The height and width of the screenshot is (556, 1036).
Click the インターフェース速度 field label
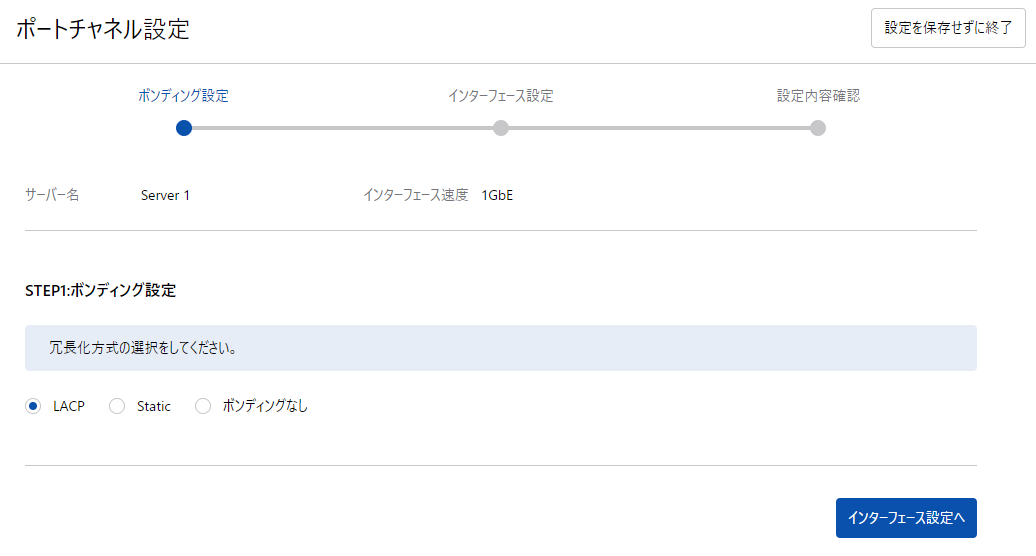[x=415, y=195]
